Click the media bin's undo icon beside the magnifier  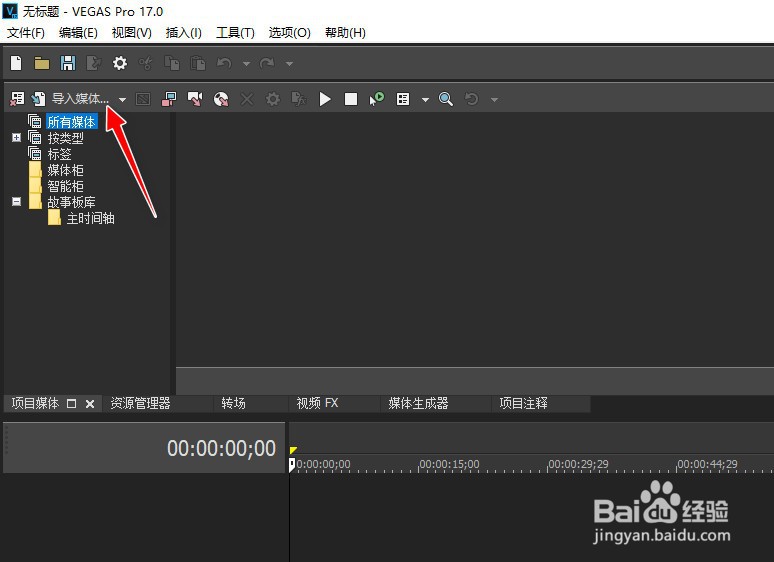click(471, 99)
